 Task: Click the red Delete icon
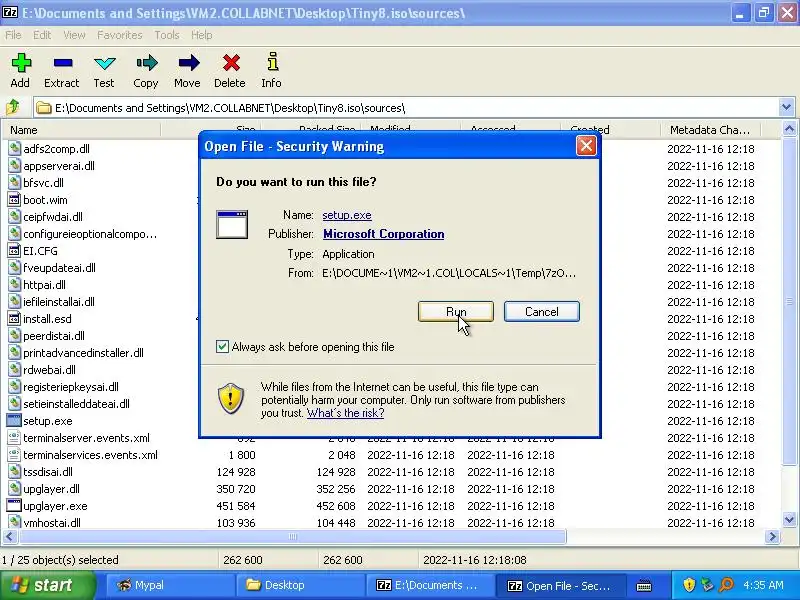pyautogui.click(x=231, y=63)
